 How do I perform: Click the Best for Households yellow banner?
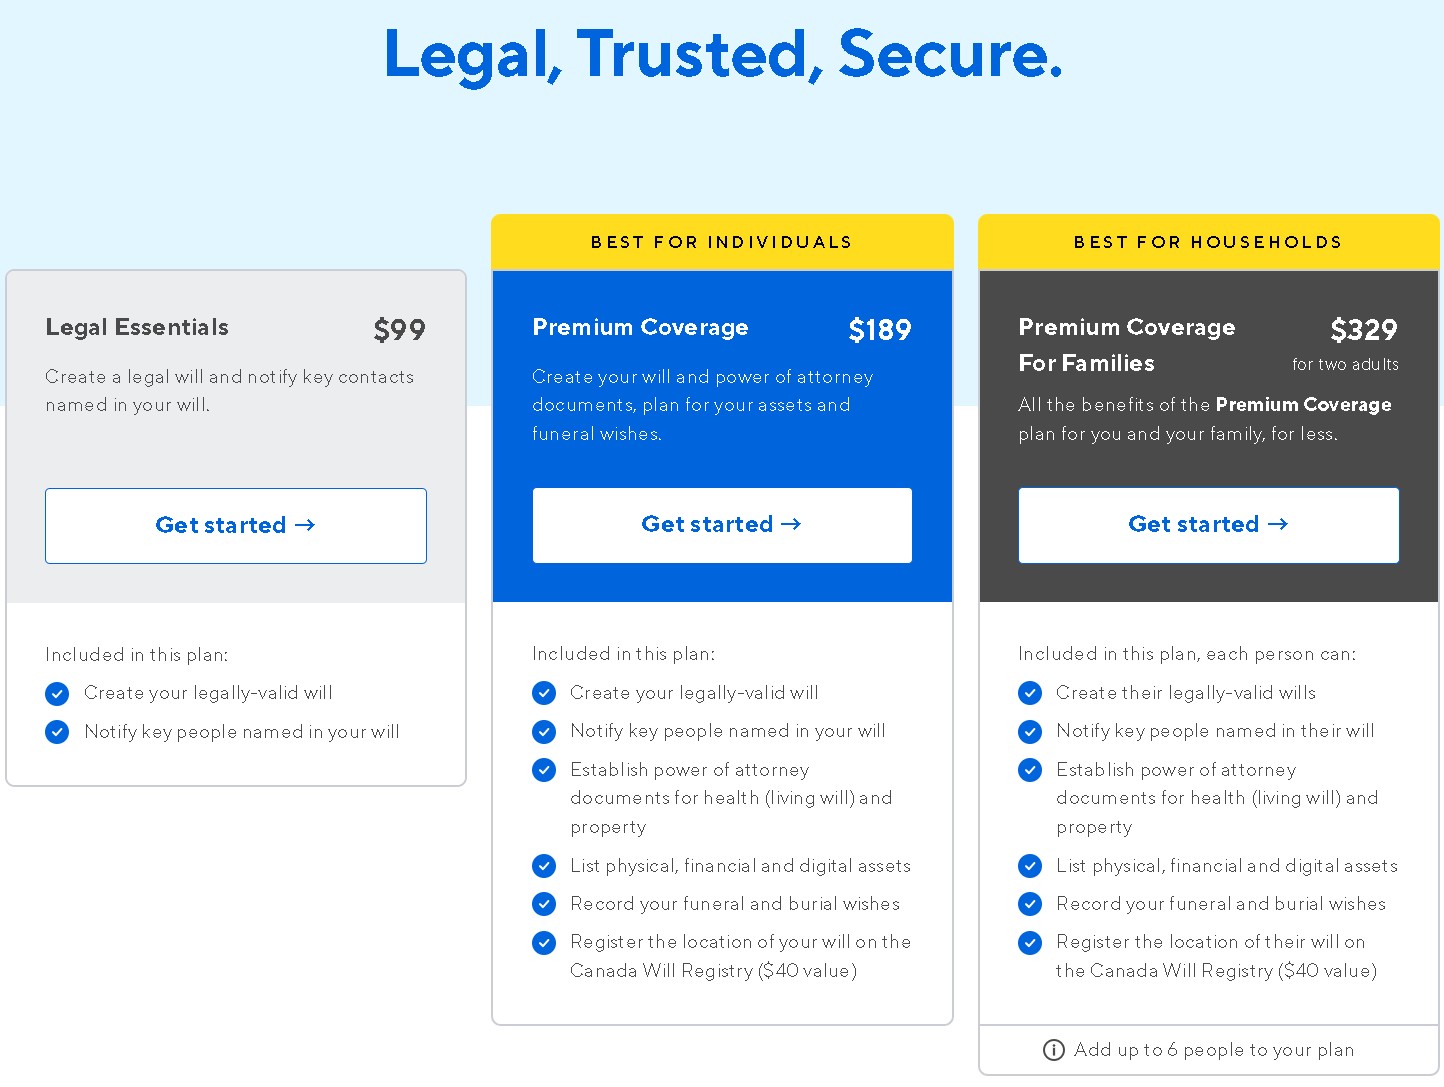click(1208, 242)
